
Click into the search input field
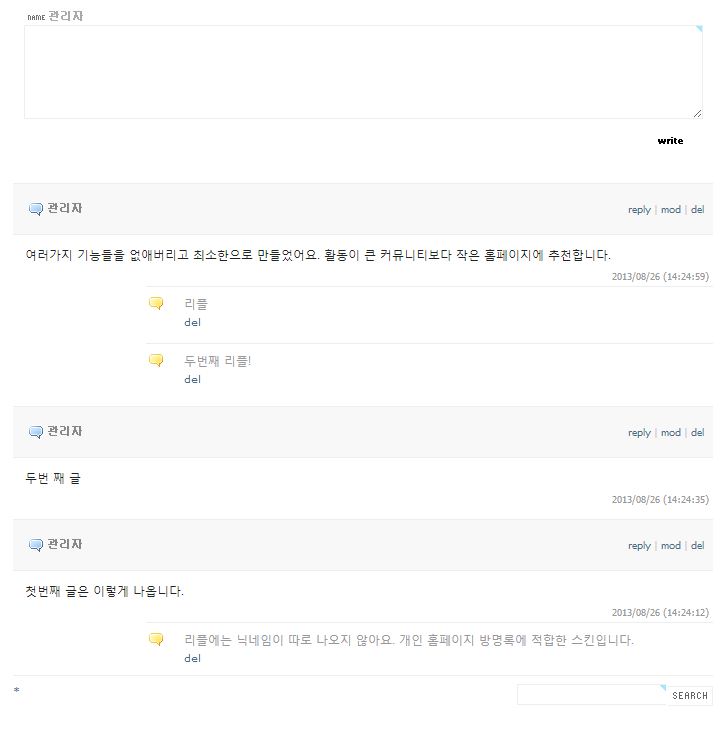click(590, 695)
